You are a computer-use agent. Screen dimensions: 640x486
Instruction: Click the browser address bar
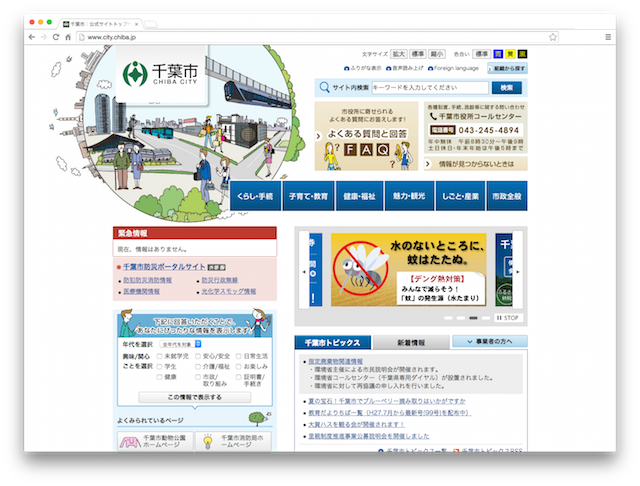(x=317, y=37)
